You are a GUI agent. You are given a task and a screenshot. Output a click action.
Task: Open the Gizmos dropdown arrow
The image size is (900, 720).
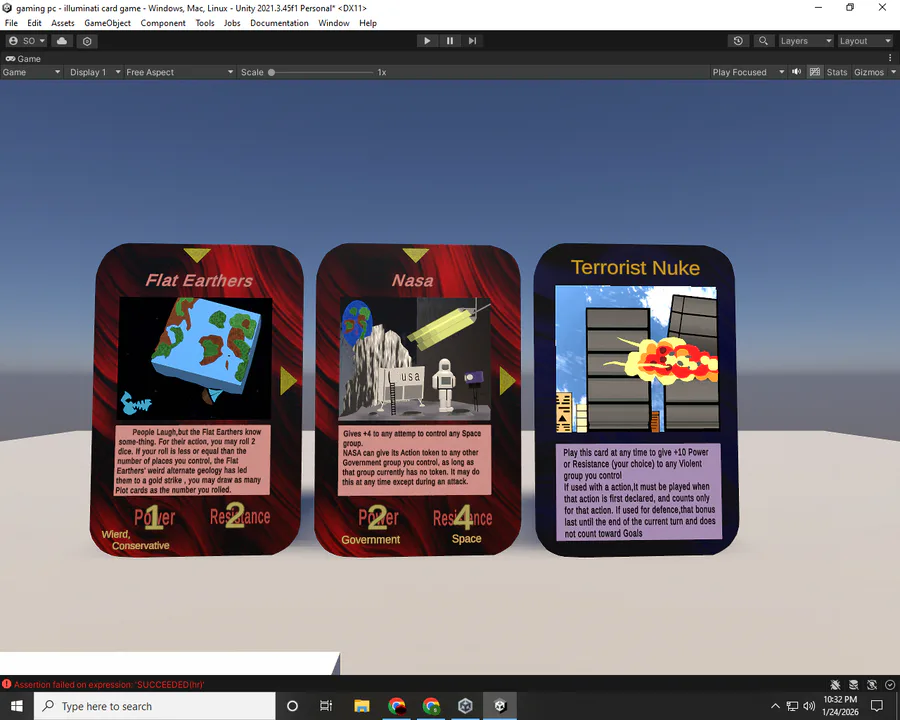pyautogui.click(x=893, y=72)
